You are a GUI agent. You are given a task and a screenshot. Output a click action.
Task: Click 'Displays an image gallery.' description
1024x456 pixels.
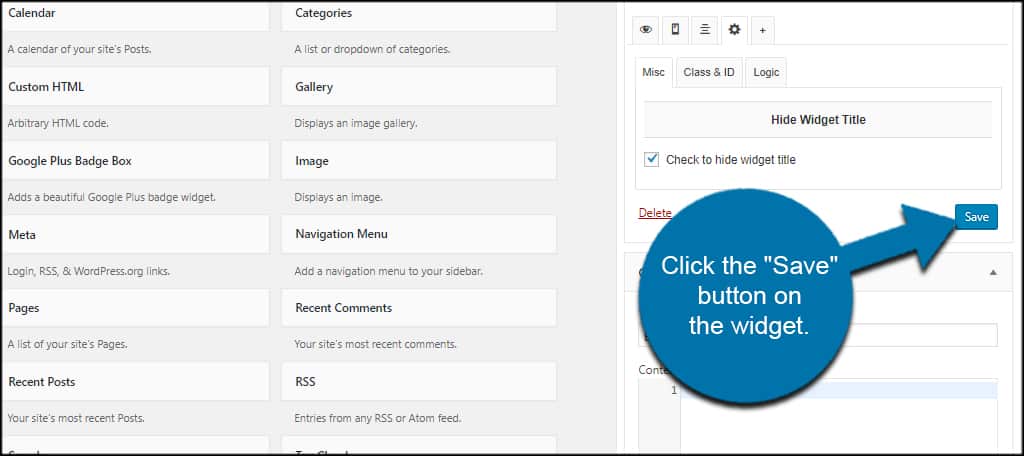pyautogui.click(x=356, y=123)
